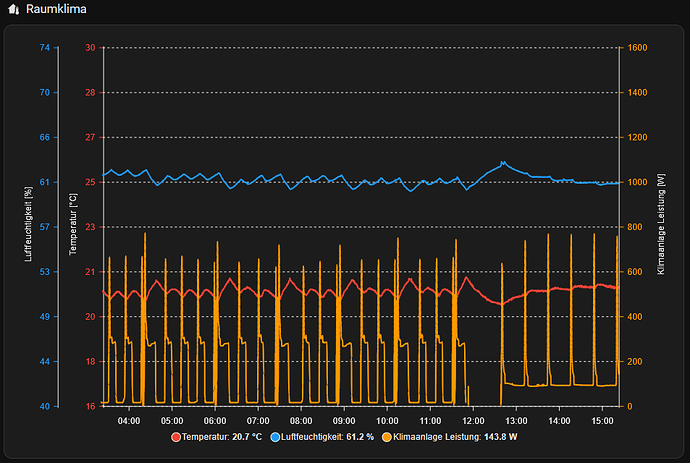This screenshot has width=690, height=463.
Task: Click the 30 temperature axis tick label
Action: coord(90,48)
